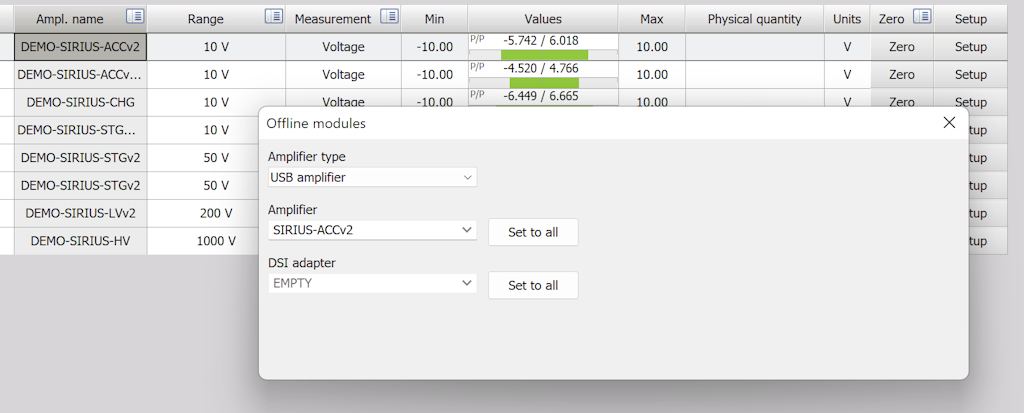The image size is (1024, 413).
Task: Click the Min column header
Action: tap(434, 19)
